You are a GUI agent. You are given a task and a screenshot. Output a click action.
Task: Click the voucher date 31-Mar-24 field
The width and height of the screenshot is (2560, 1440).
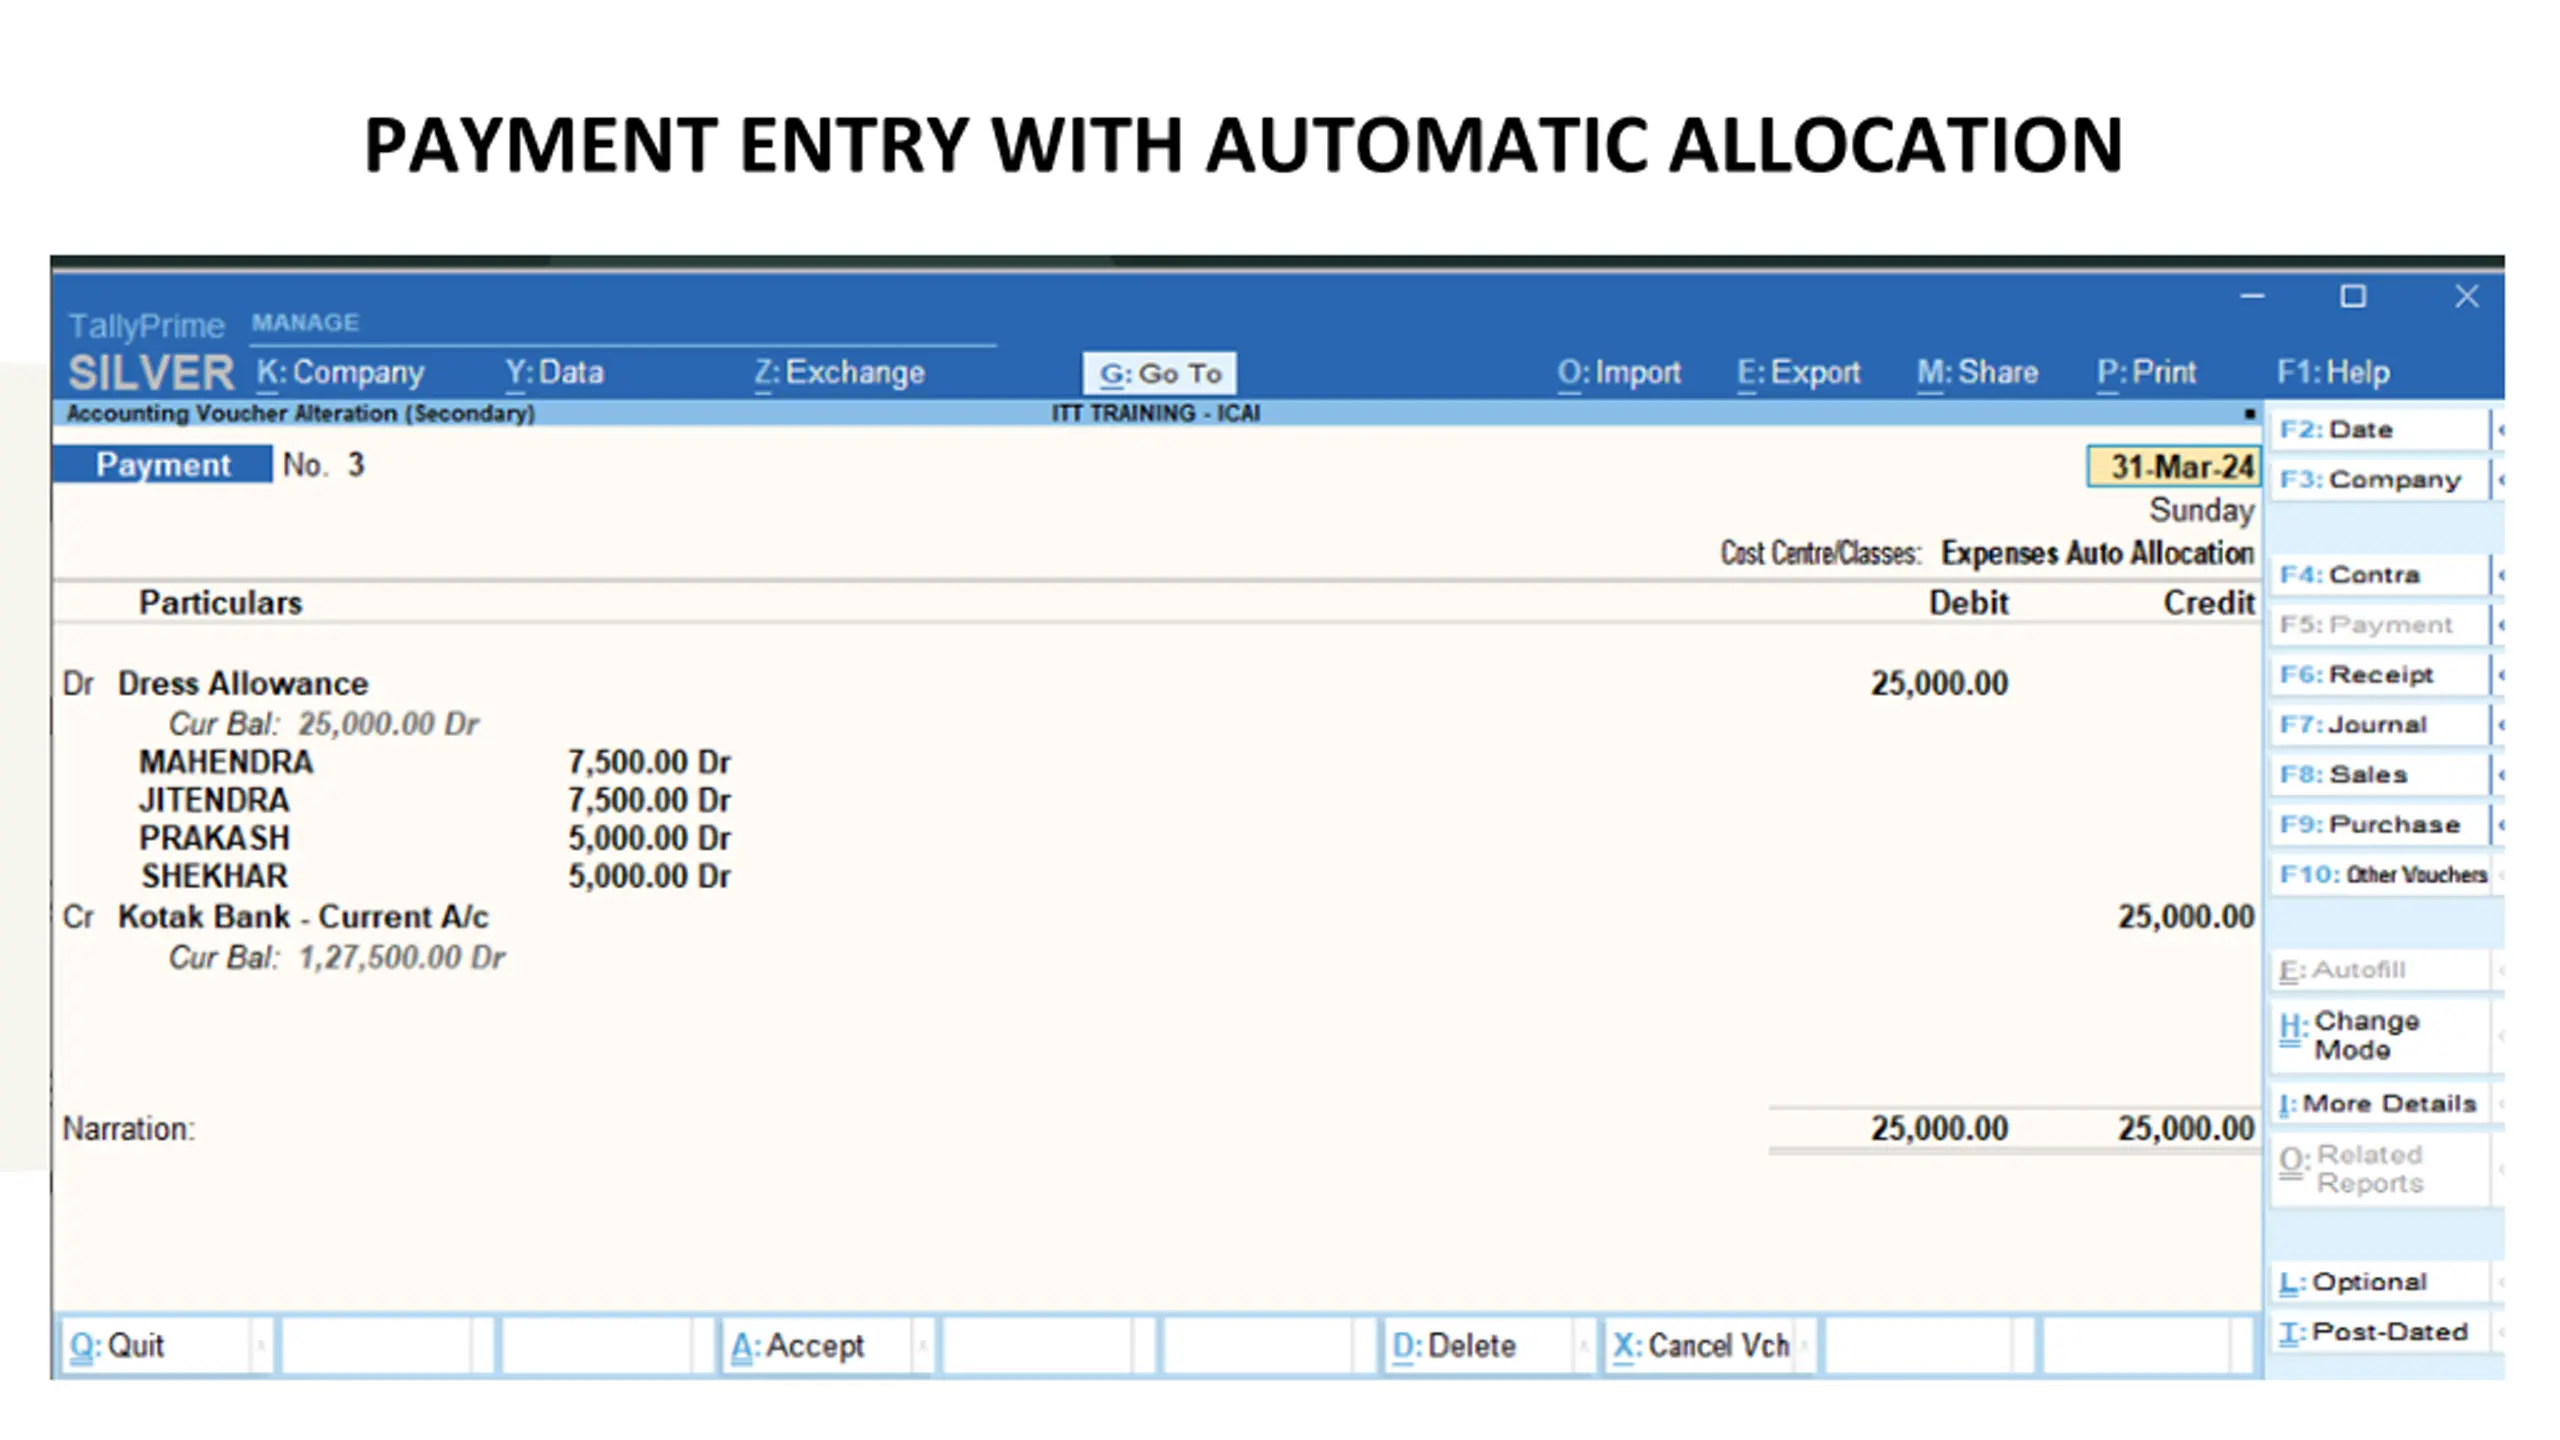[x=2173, y=467]
